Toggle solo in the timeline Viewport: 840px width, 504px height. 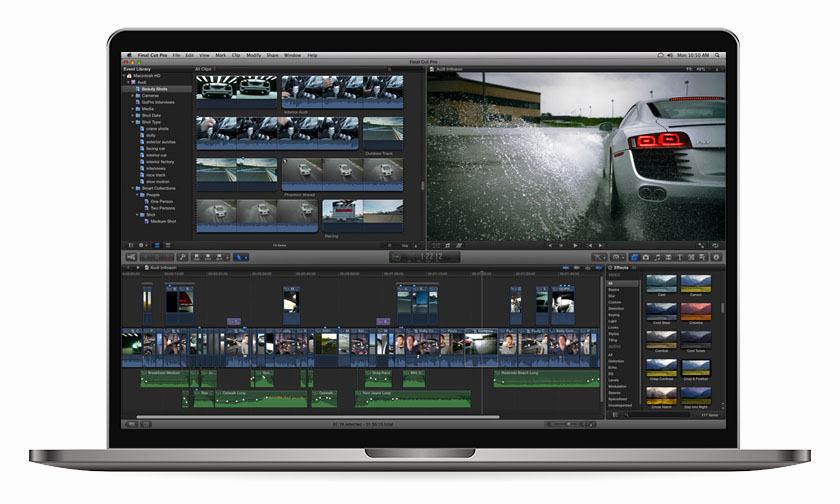[588, 268]
